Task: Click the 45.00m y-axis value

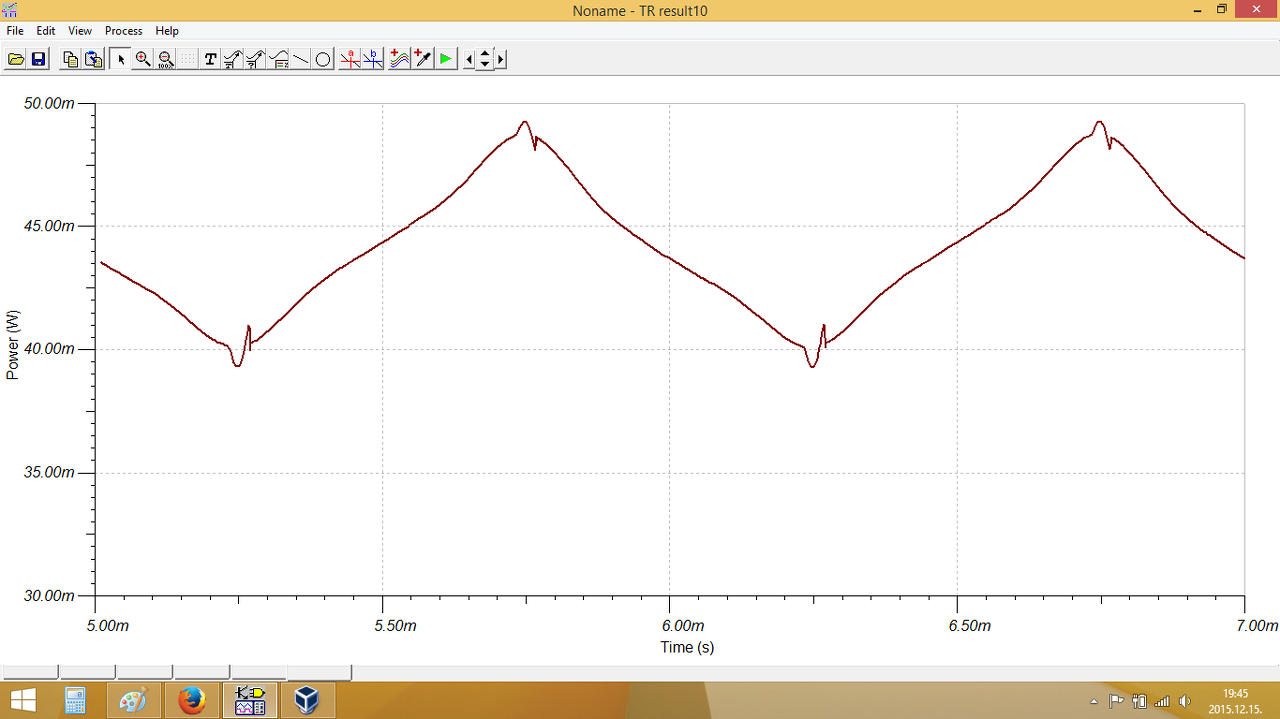Action: (50, 226)
